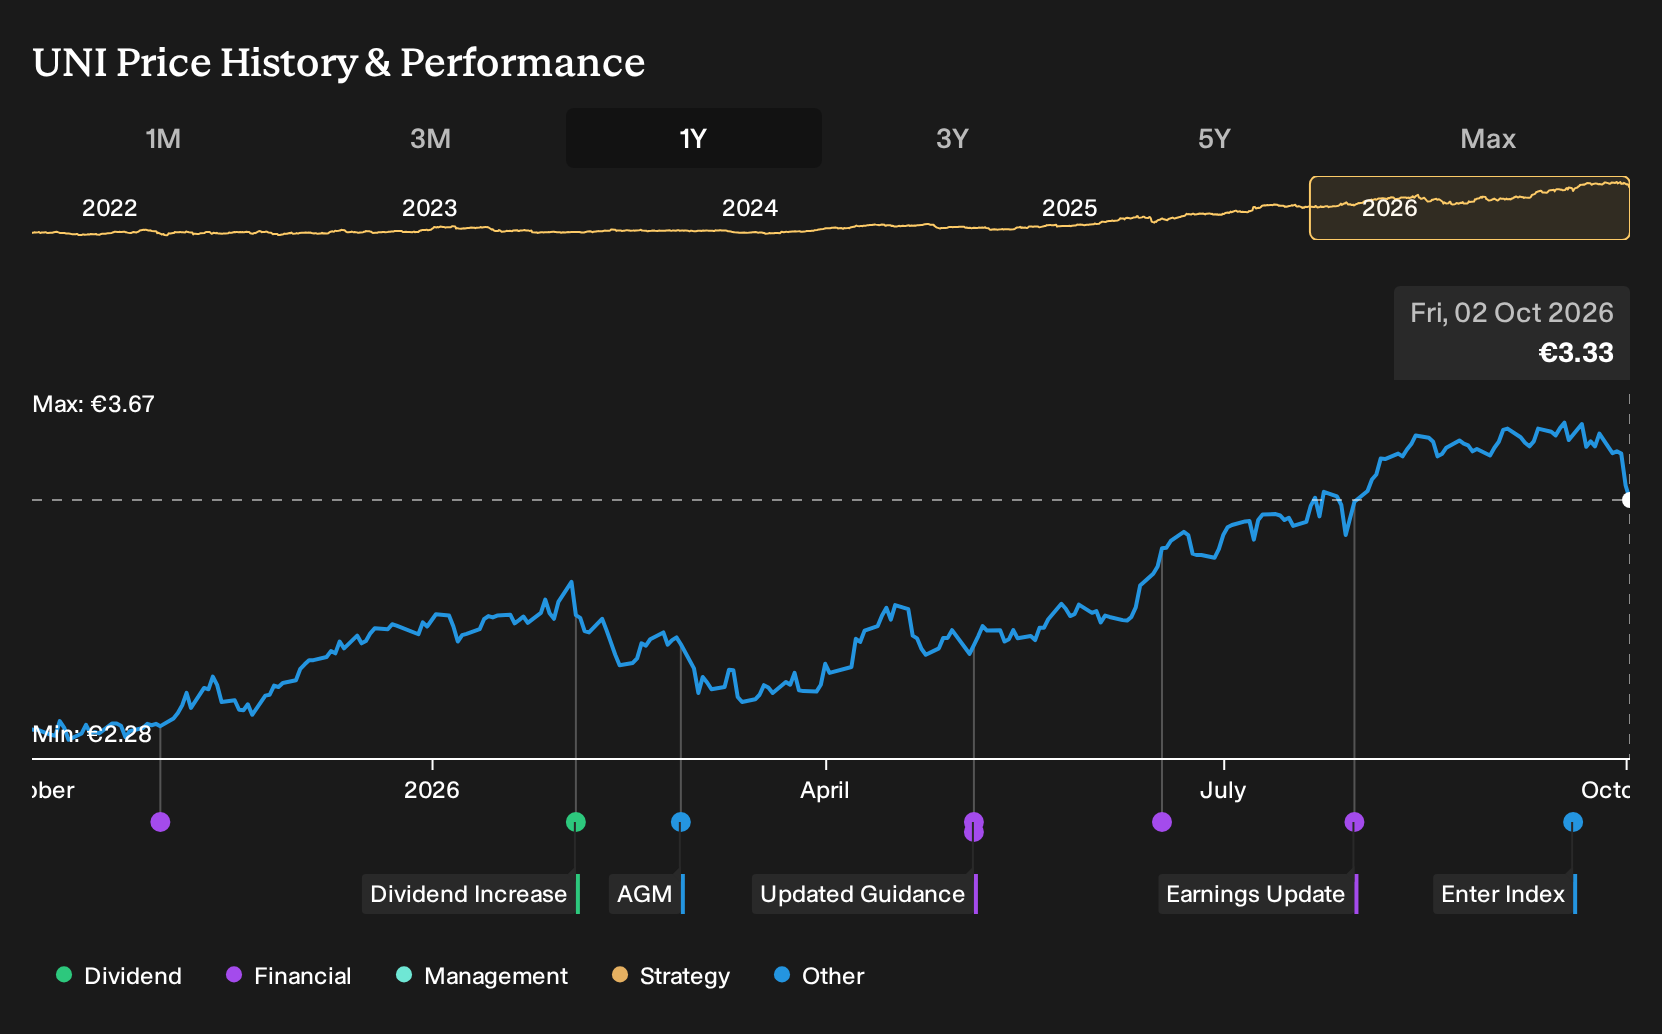This screenshot has height=1034, width=1662.
Task: Click the July axis label
Action: point(1223,790)
